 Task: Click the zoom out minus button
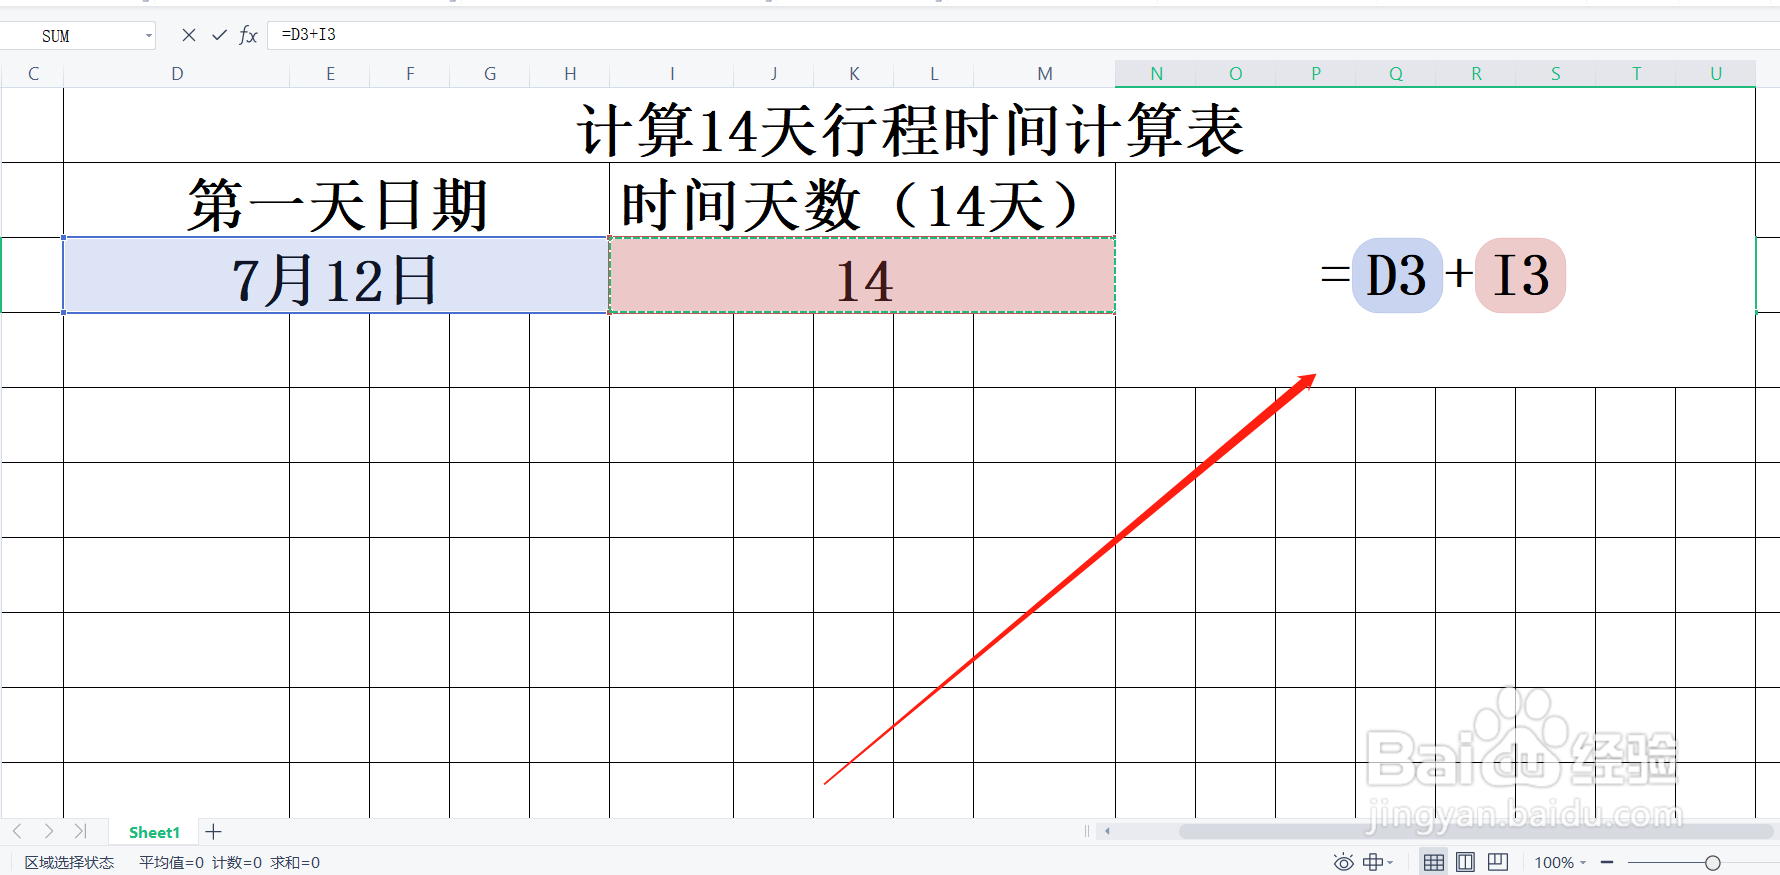(1607, 862)
